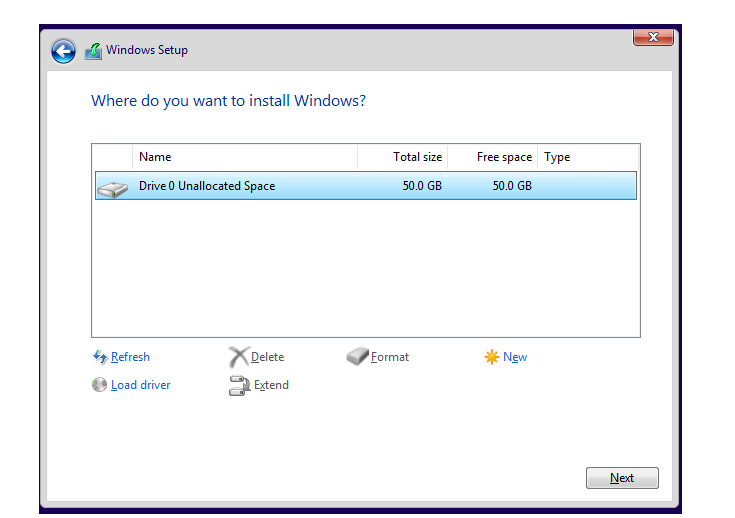
Task: Proceed with the Next button
Action: [x=622, y=478]
